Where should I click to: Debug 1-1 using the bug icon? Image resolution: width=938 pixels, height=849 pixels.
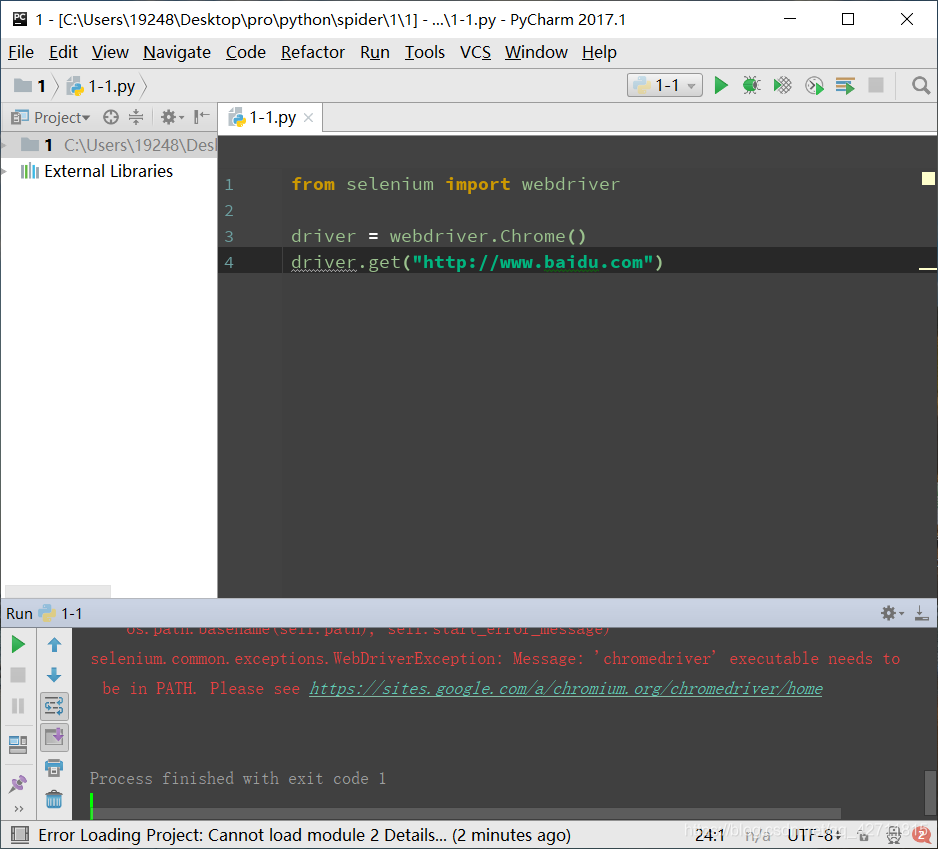(751, 85)
